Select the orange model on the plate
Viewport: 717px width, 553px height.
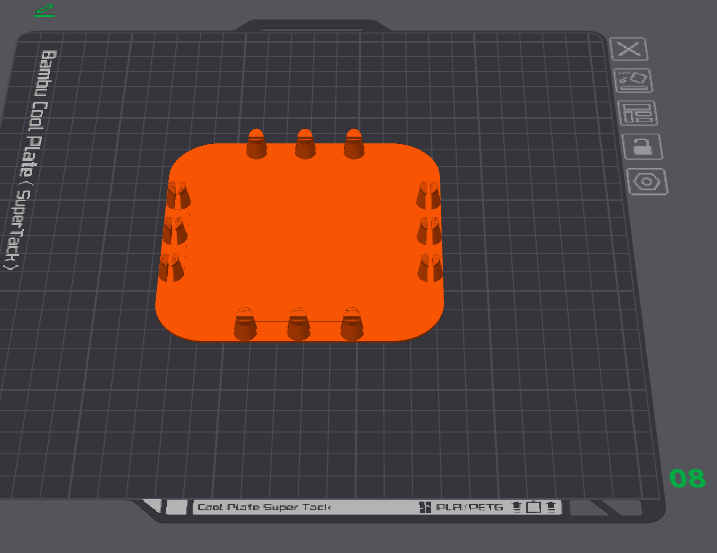(300, 242)
